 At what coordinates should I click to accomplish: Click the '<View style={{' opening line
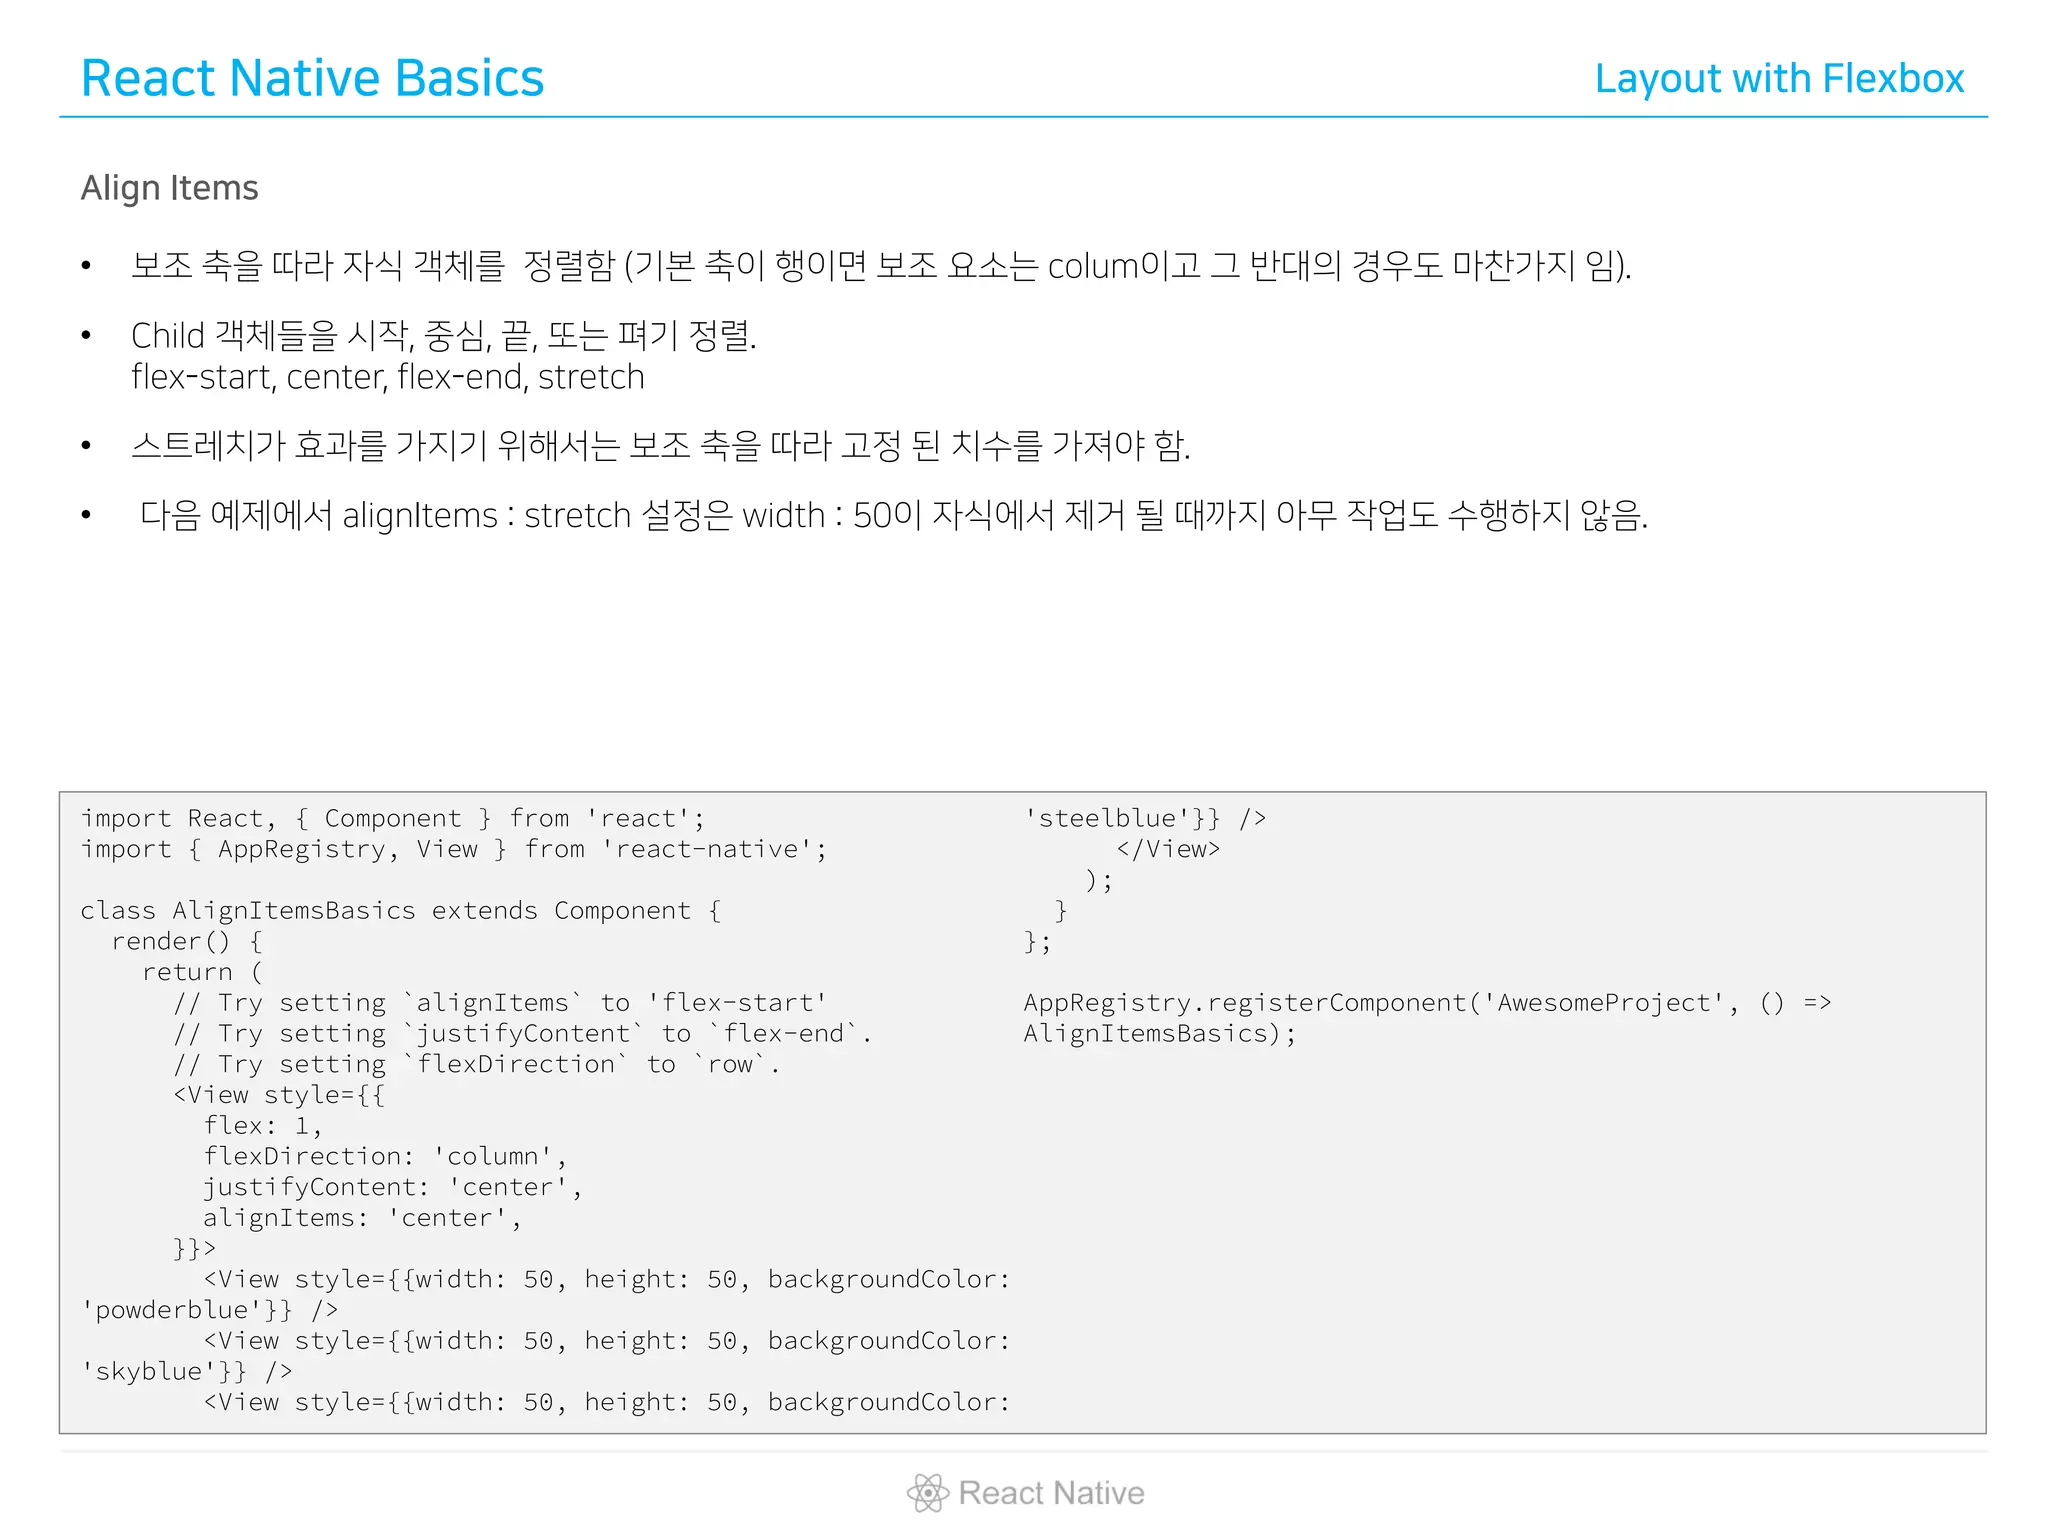point(279,1095)
